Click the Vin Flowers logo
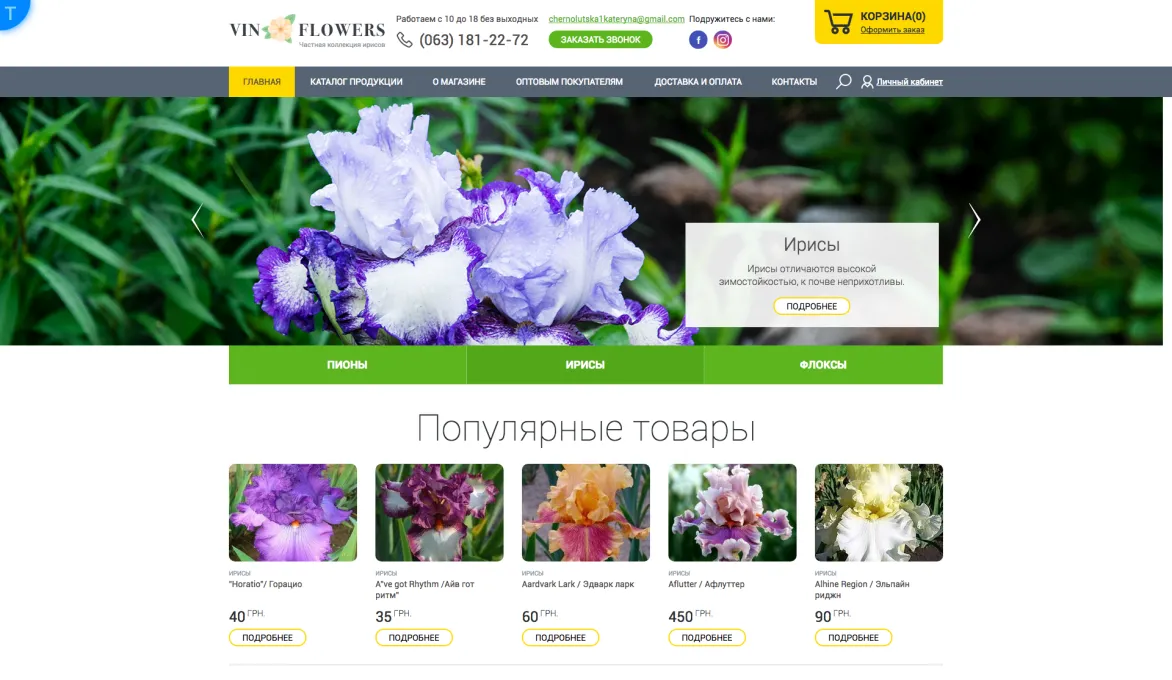 tap(306, 31)
